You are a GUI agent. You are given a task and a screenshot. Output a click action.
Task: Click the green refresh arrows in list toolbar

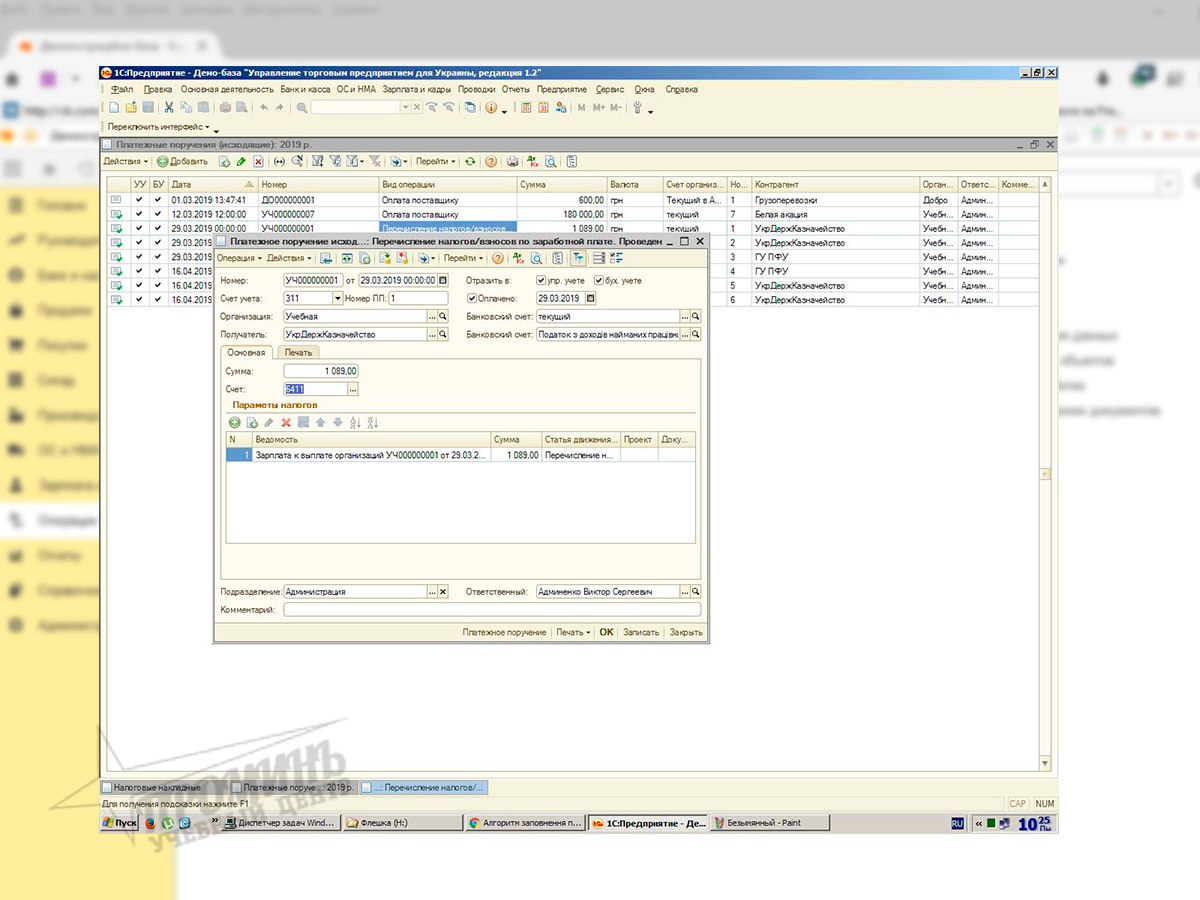(x=470, y=161)
